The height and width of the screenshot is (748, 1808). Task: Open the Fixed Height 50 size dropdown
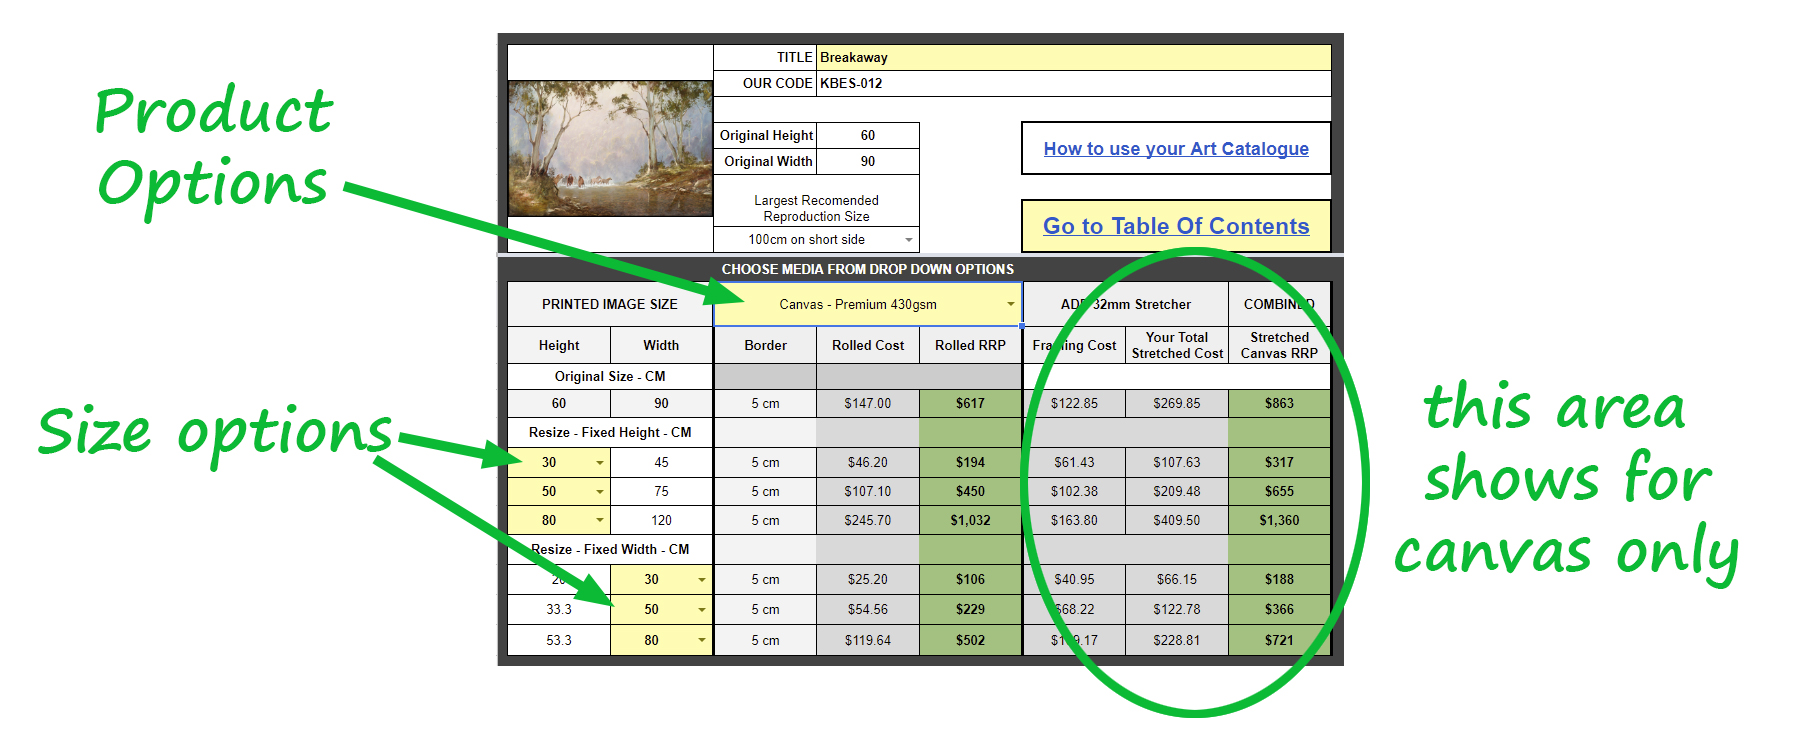pos(599,492)
